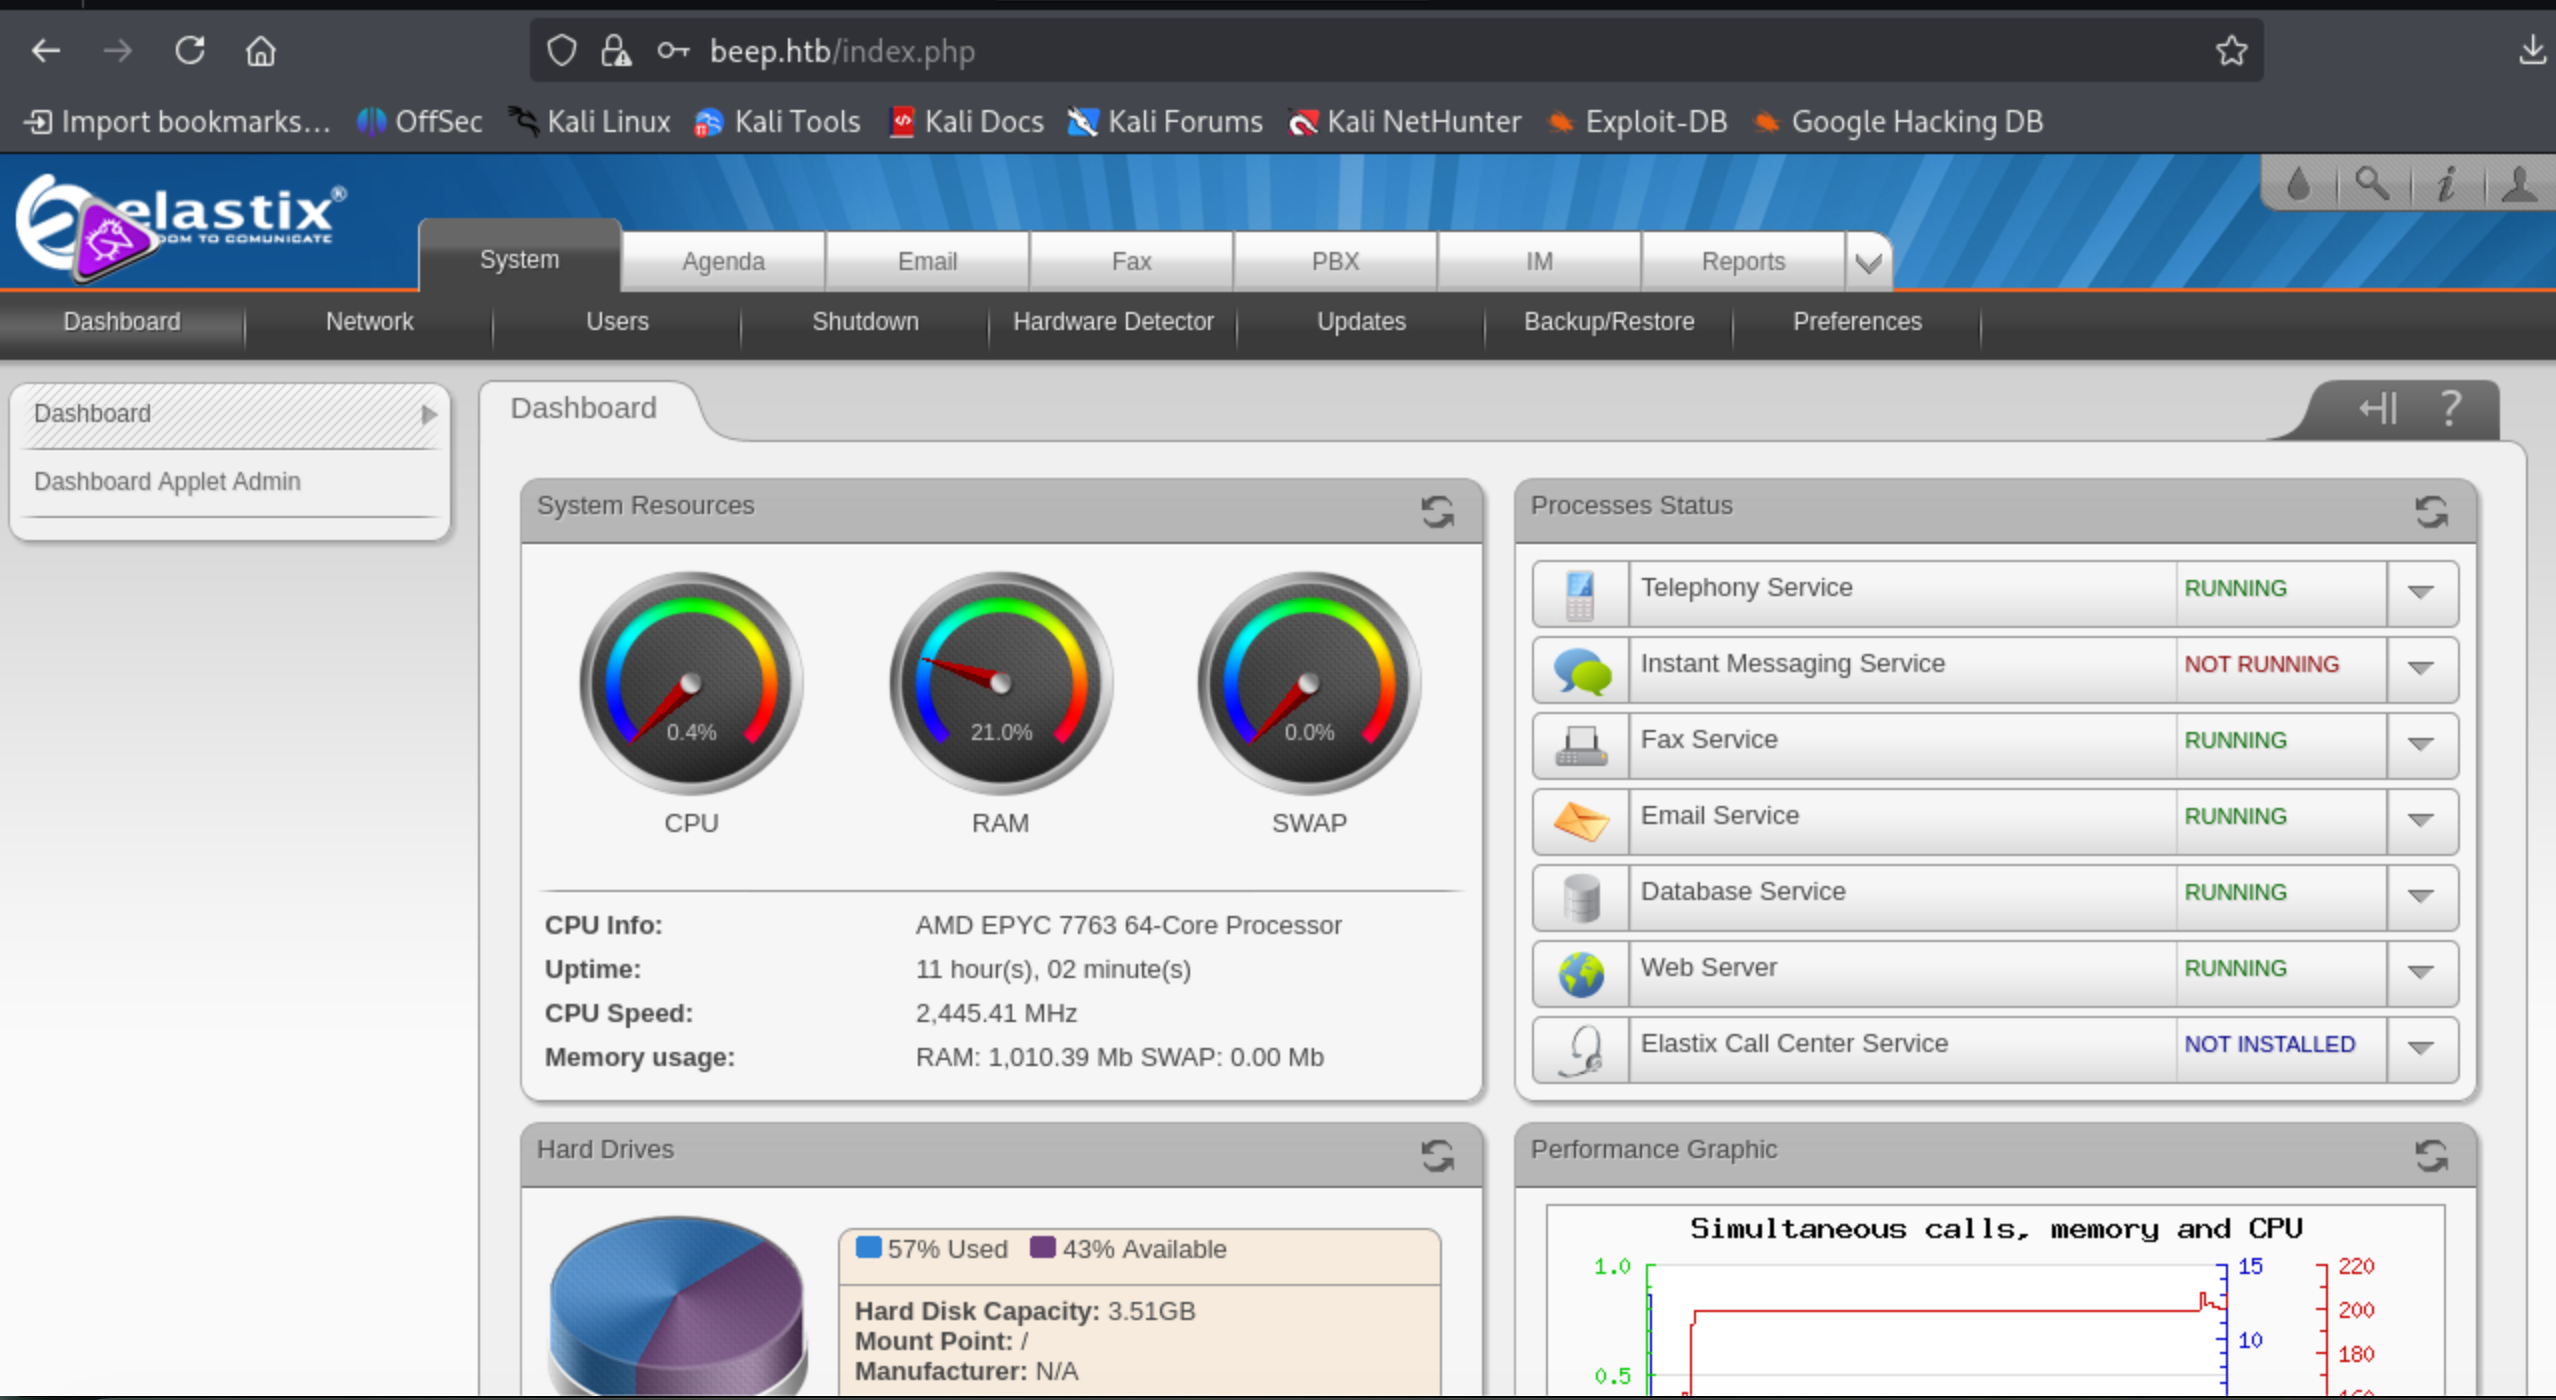
Task: Refresh the Processes Status applet
Action: 2431,511
